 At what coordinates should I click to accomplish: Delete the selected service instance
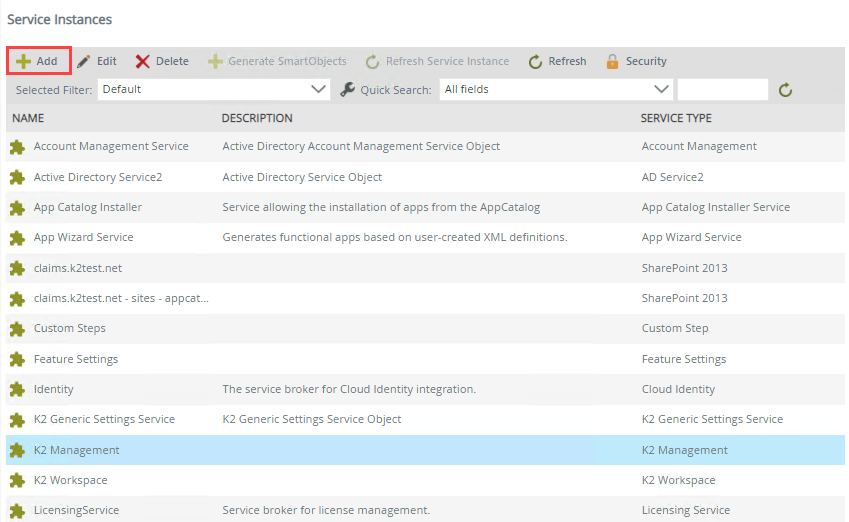tap(162, 61)
